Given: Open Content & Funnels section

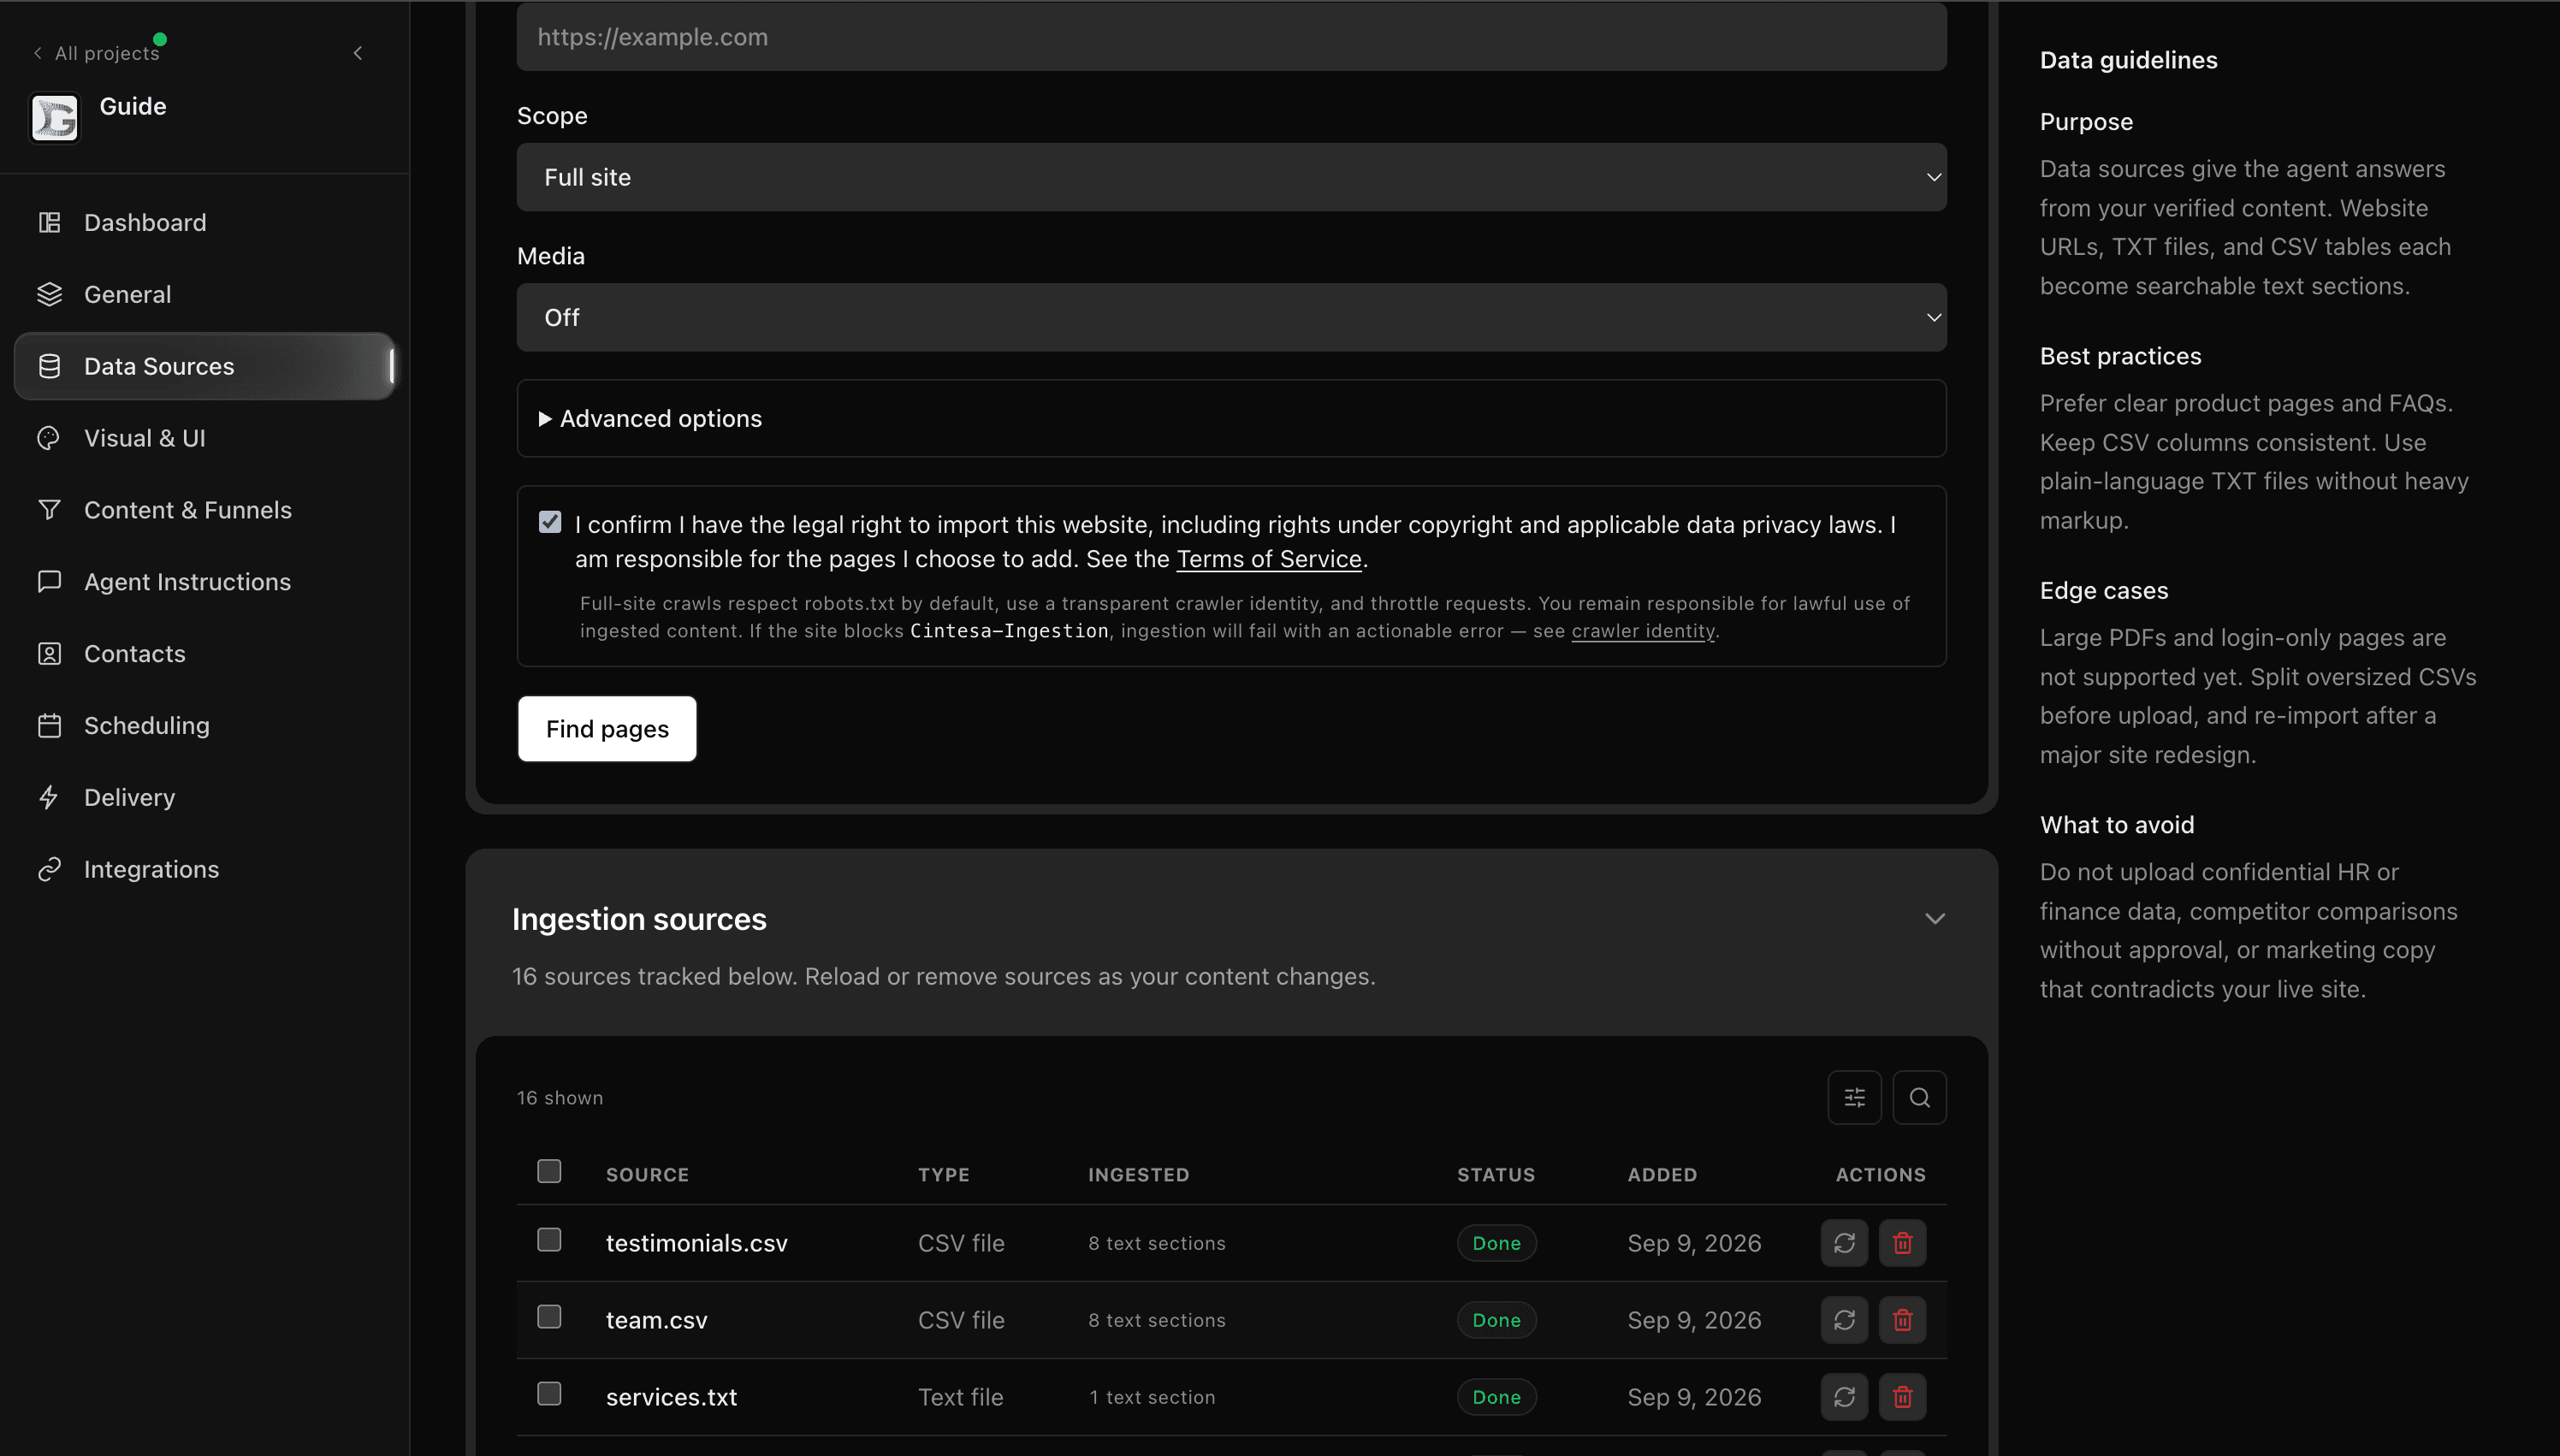Looking at the screenshot, I should pos(205,510).
